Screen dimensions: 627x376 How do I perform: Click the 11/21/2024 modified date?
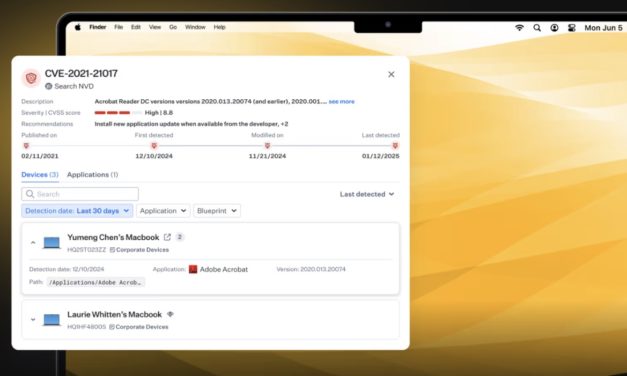(x=267, y=156)
